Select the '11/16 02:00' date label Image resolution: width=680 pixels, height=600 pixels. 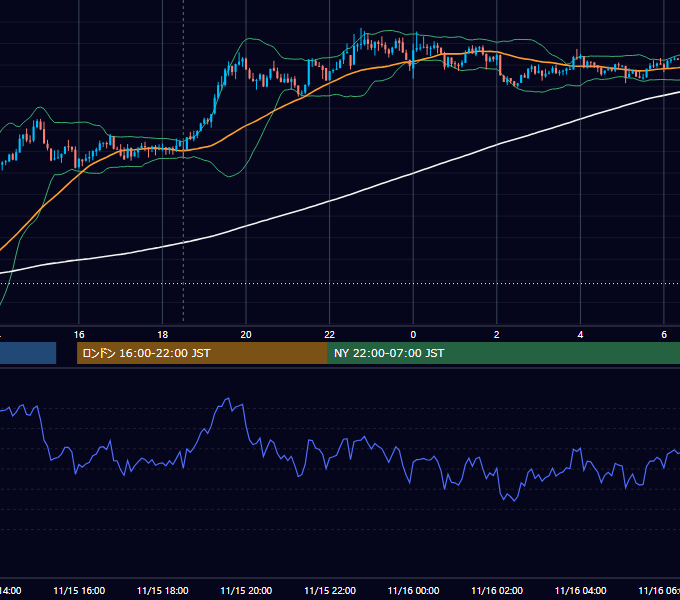497,591
